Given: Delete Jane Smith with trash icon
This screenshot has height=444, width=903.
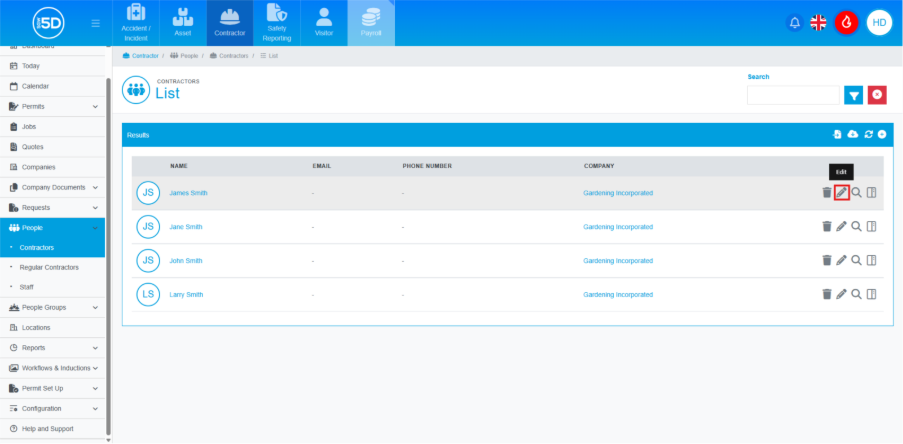Looking at the screenshot, I should pyautogui.click(x=827, y=226).
